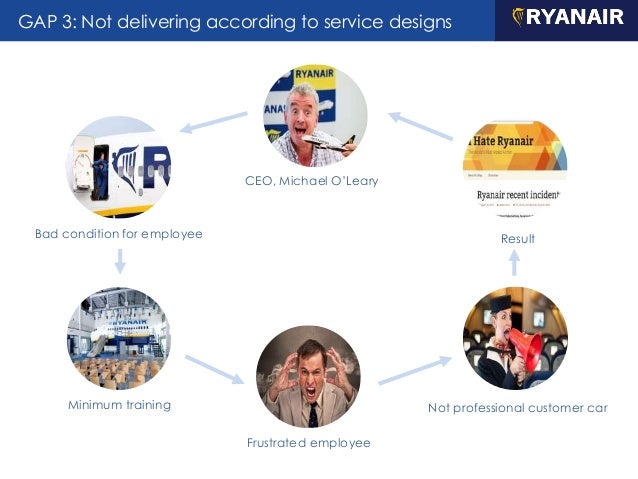Viewport: 638px width, 479px height.
Task: Select the 'CEO, Michael O'Leary' caption
Action: (x=312, y=181)
